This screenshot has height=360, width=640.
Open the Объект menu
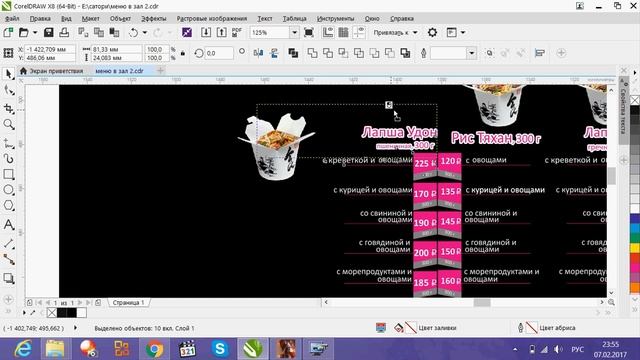(120, 18)
